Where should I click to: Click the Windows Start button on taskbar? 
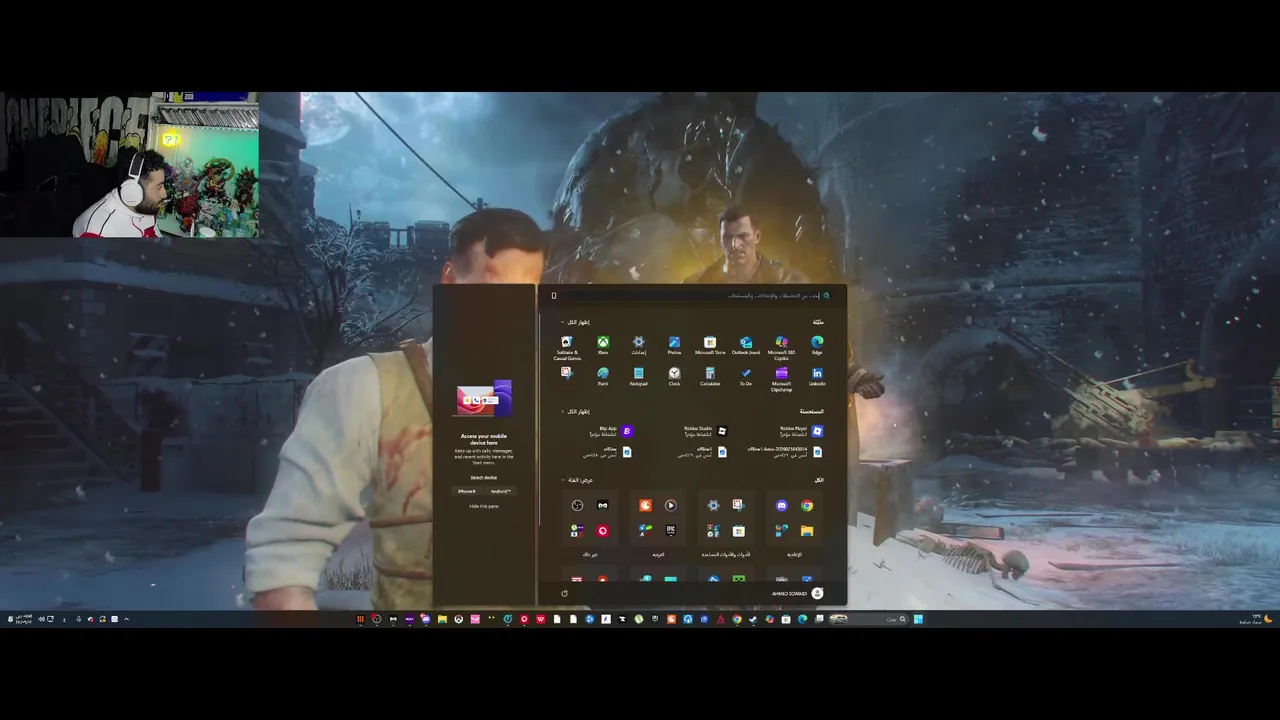[x=918, y=619]
